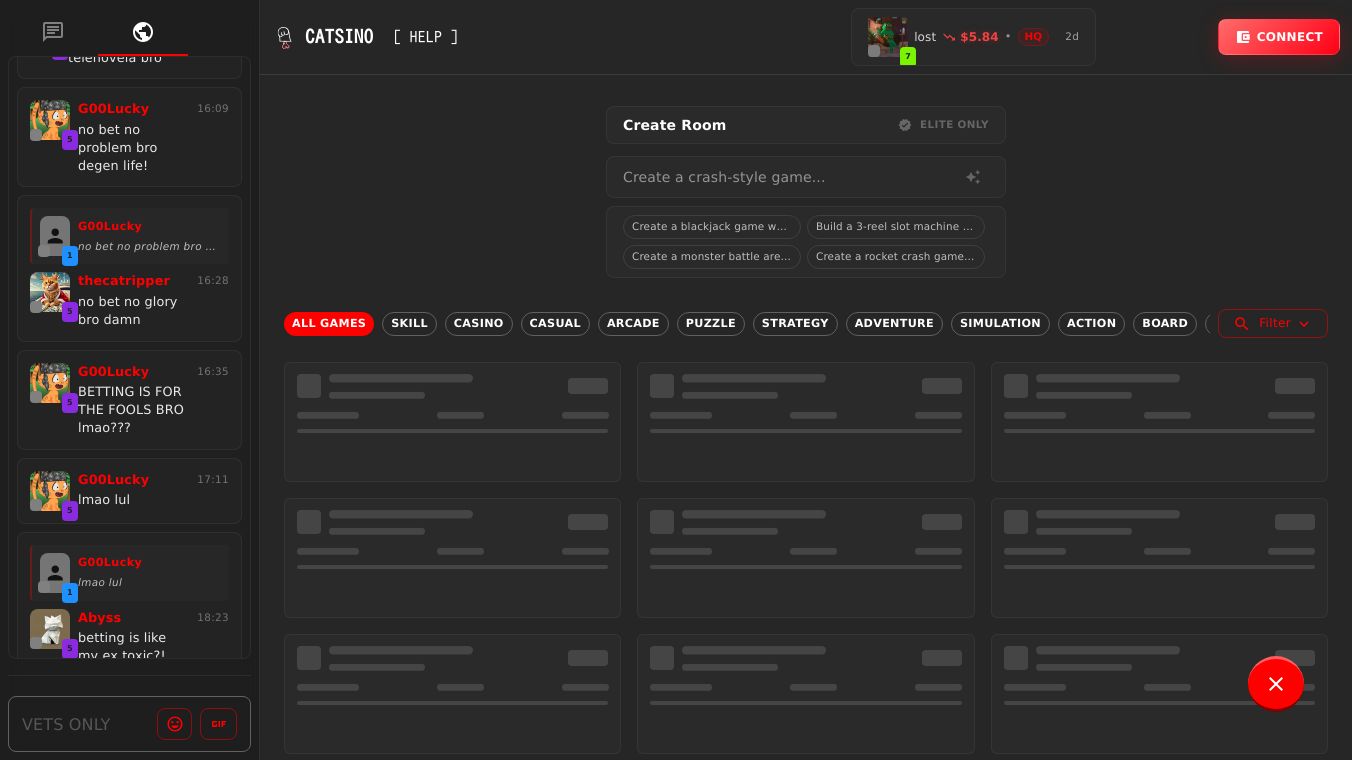The height and width of the screenshot is (760, 1352).
Task: Open G00Lucky's username on the 16:09 message
Action: pos(113,109)
